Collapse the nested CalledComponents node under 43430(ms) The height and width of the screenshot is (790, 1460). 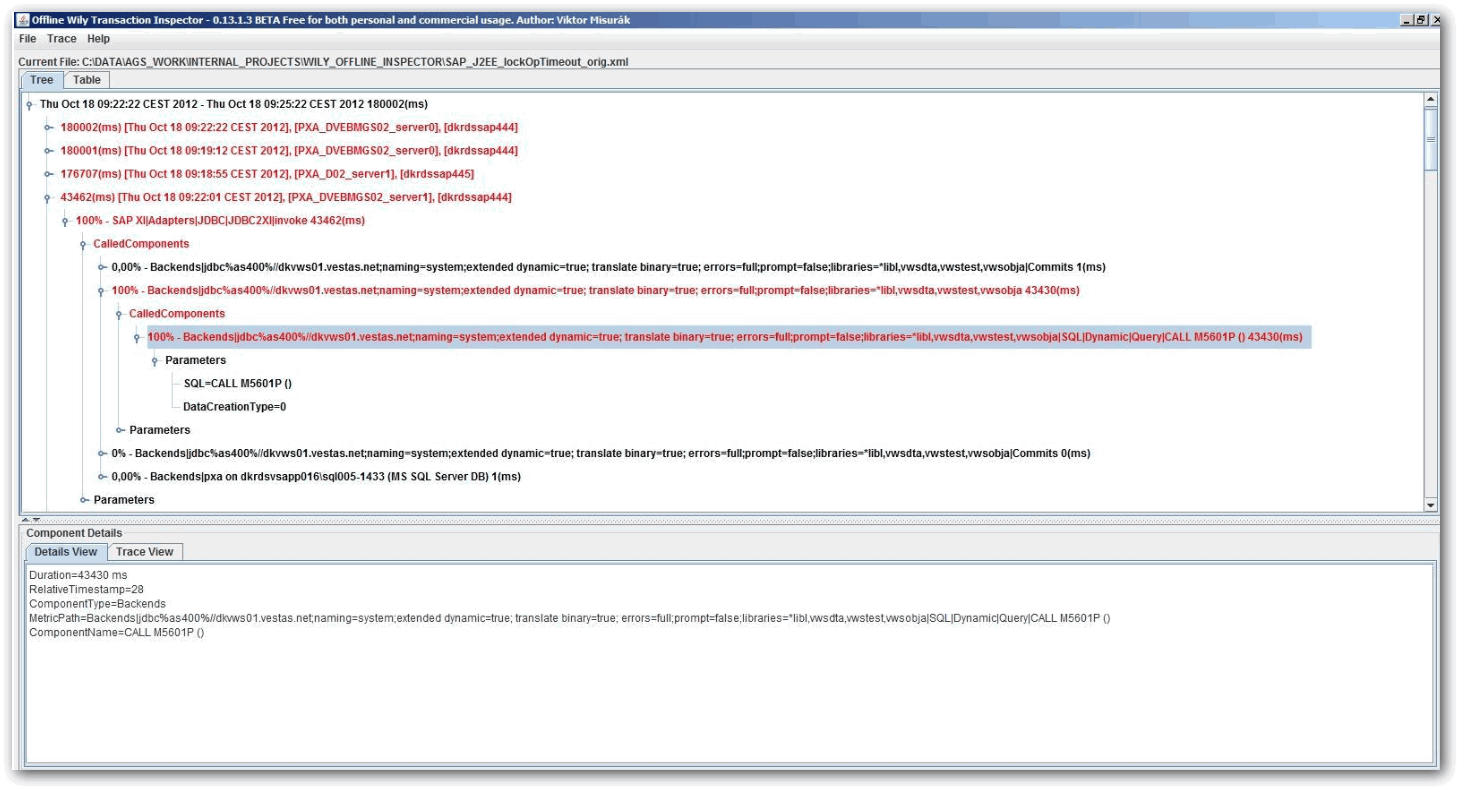click(120, 314)
